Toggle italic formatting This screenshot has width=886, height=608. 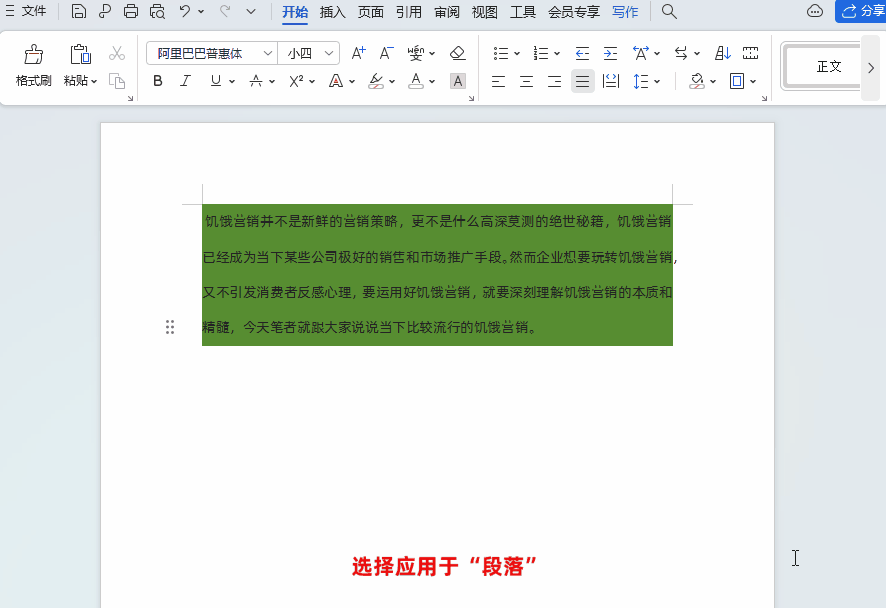[185, 81]
